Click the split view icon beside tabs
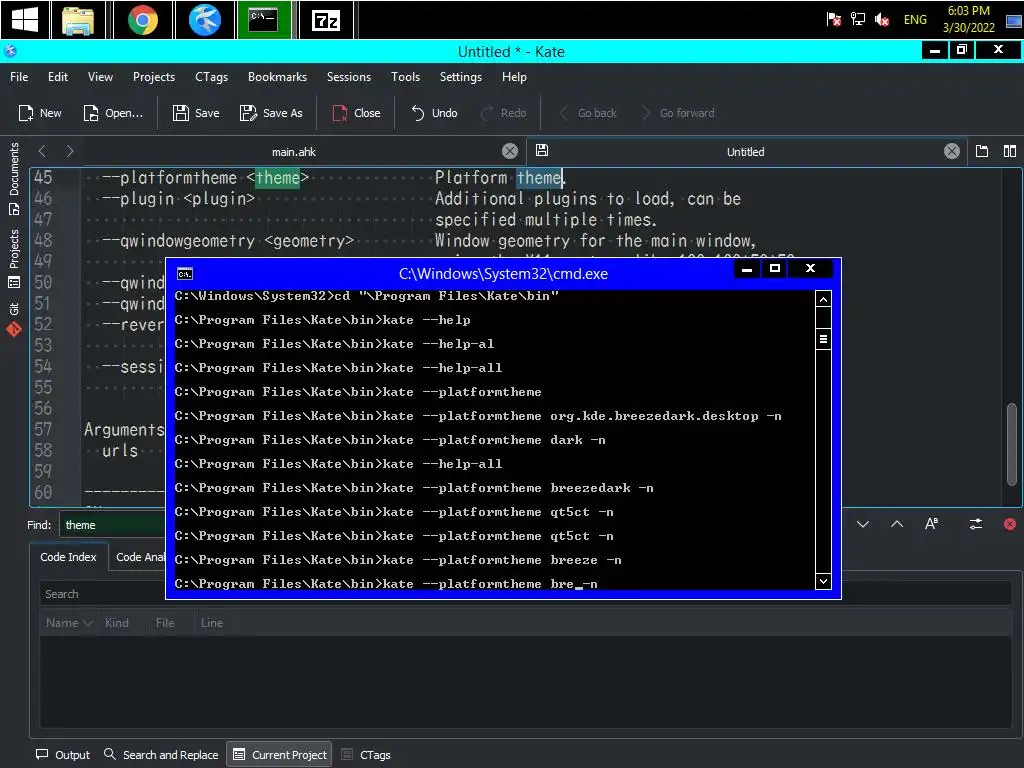1024x768 pixels. click(x=1010, y=152)
